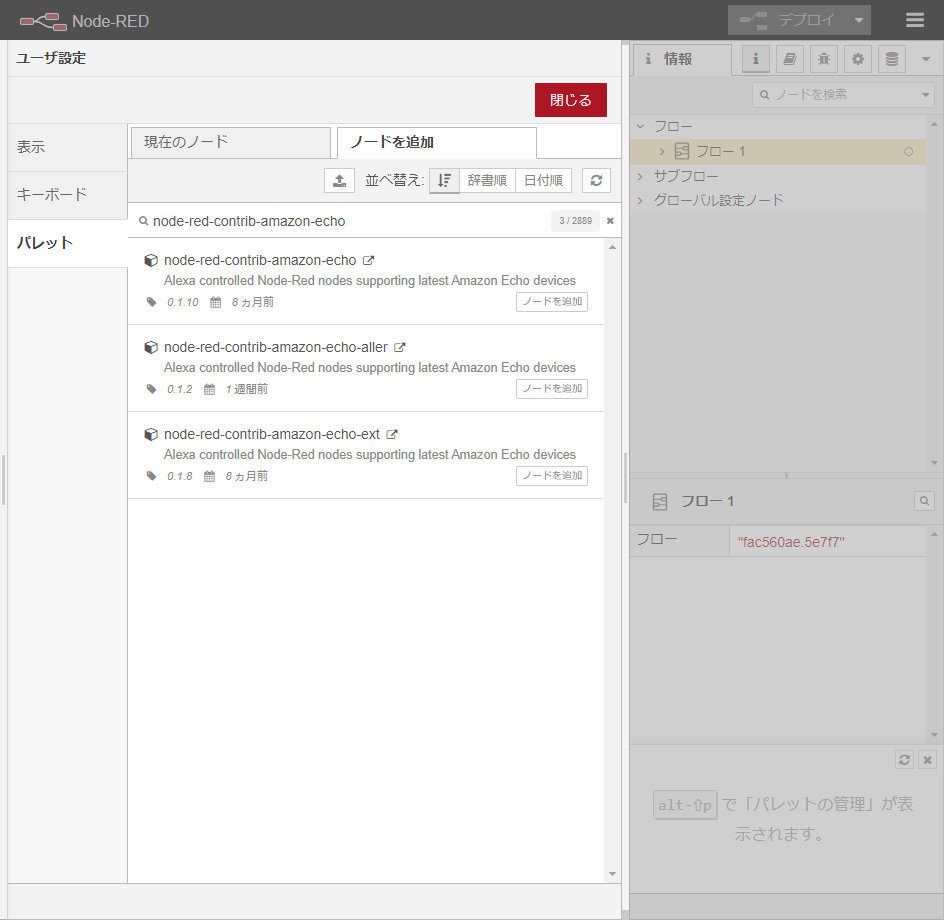Click the upload module file icon
Screen dimensions: 944x920
340,181
